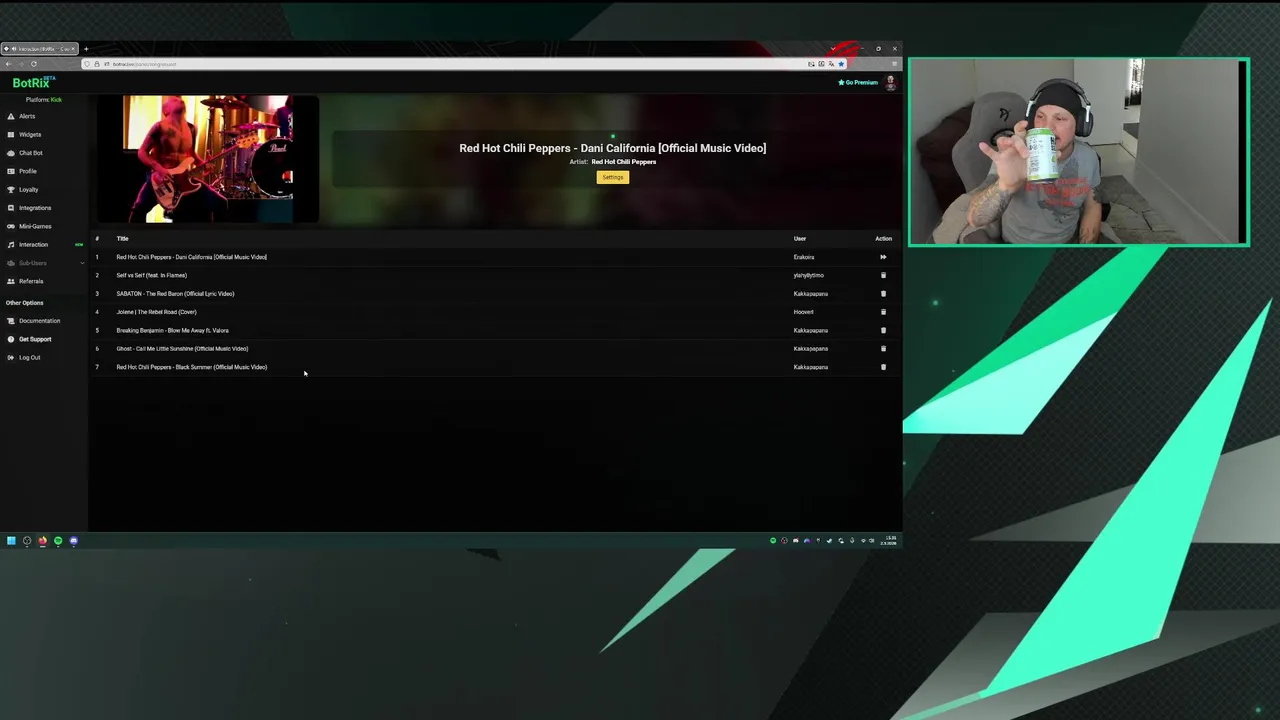Open Firefox from the taskbar
Image resolution: width=1280 pixels, height=720 pixels.
point(42,541)
